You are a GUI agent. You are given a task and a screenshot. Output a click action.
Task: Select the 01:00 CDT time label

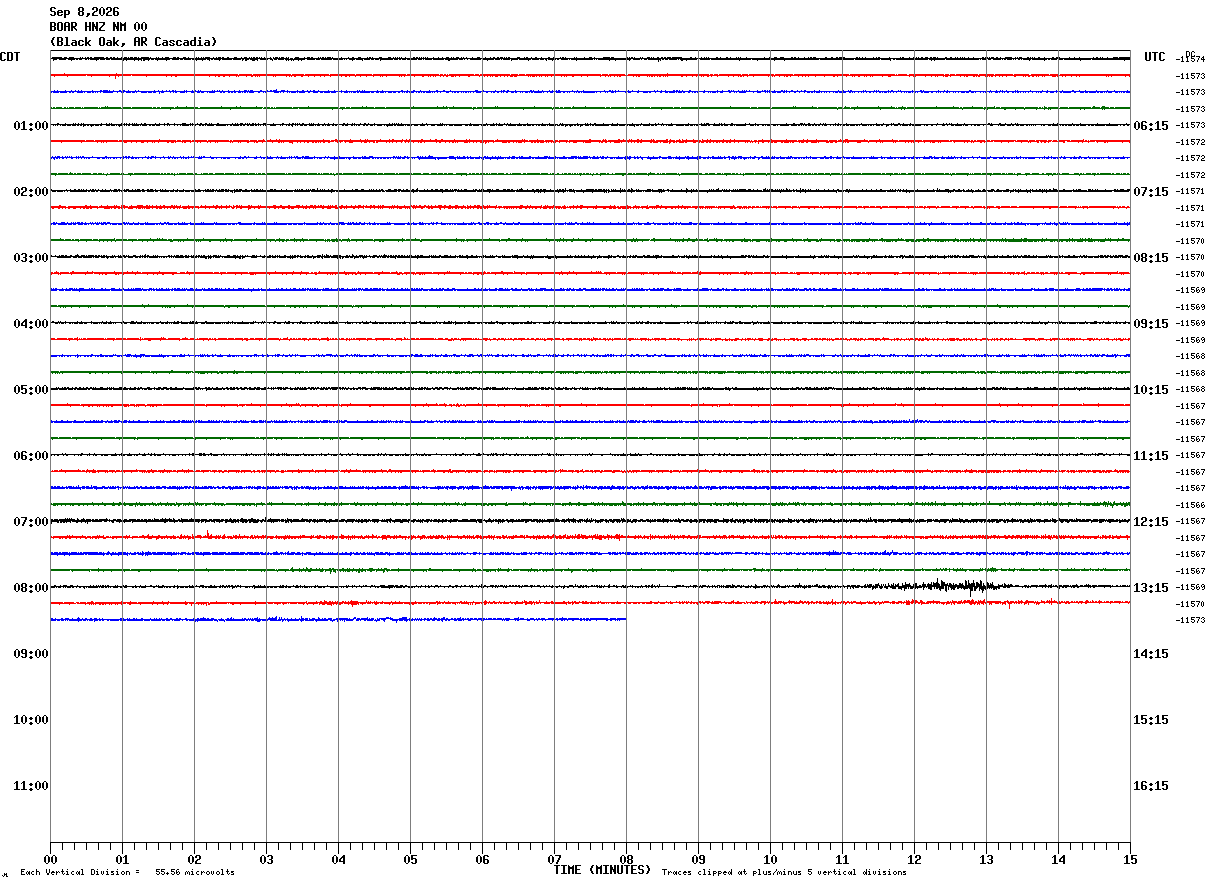(x=30, y=125)
